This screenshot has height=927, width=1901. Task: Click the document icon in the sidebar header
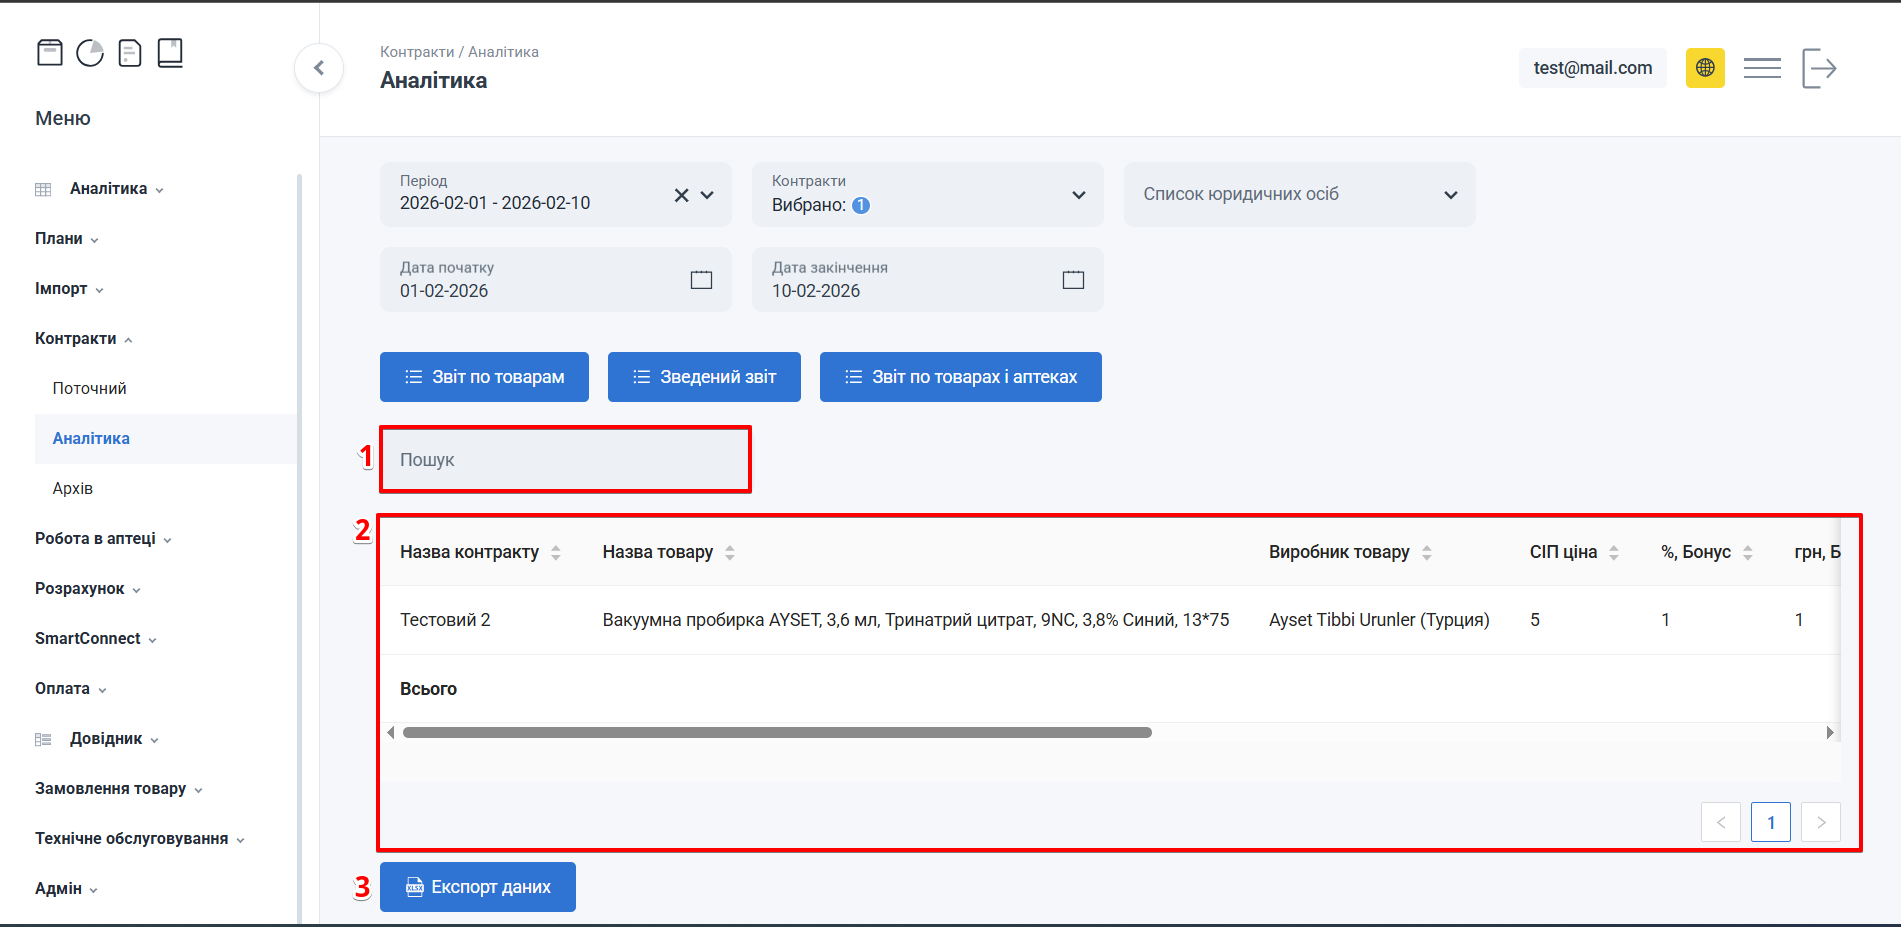point(130,53)
